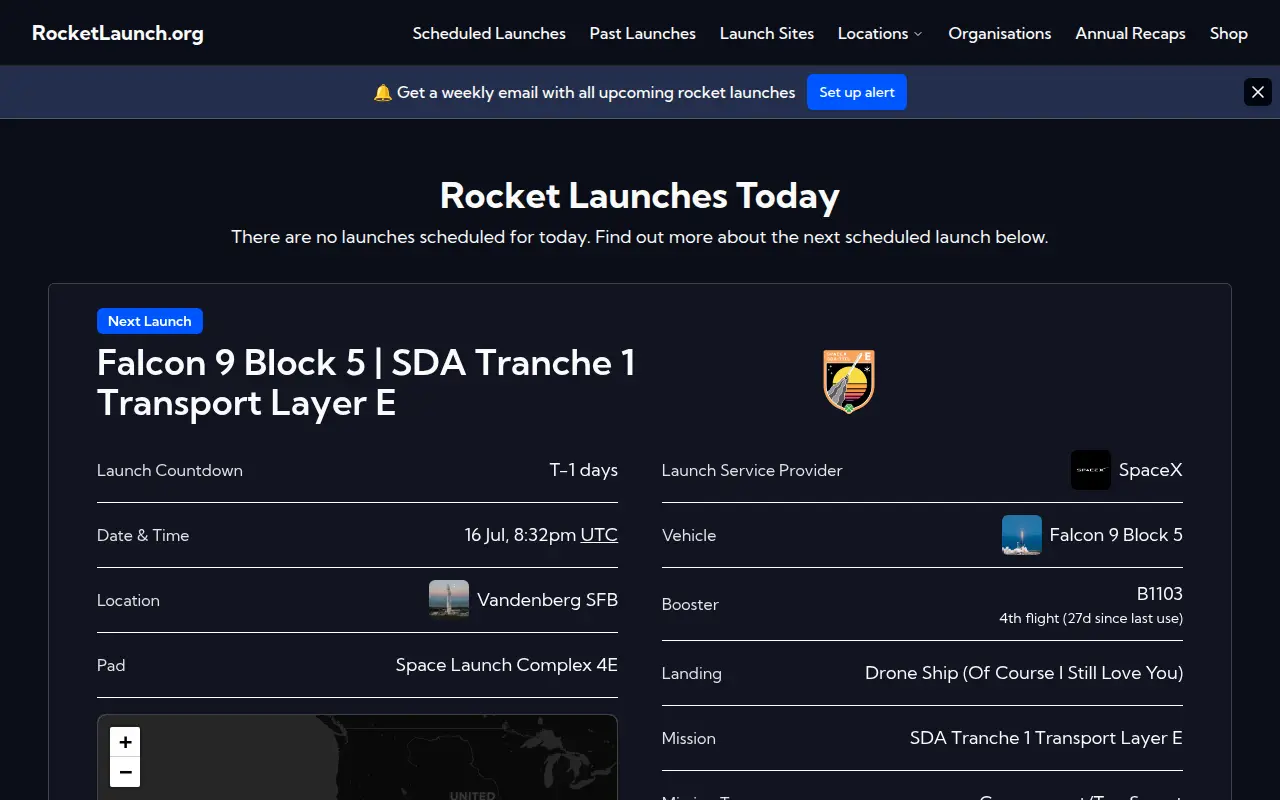Open the Vandenberg SFB location link
1280x800 pixels.
547,600
